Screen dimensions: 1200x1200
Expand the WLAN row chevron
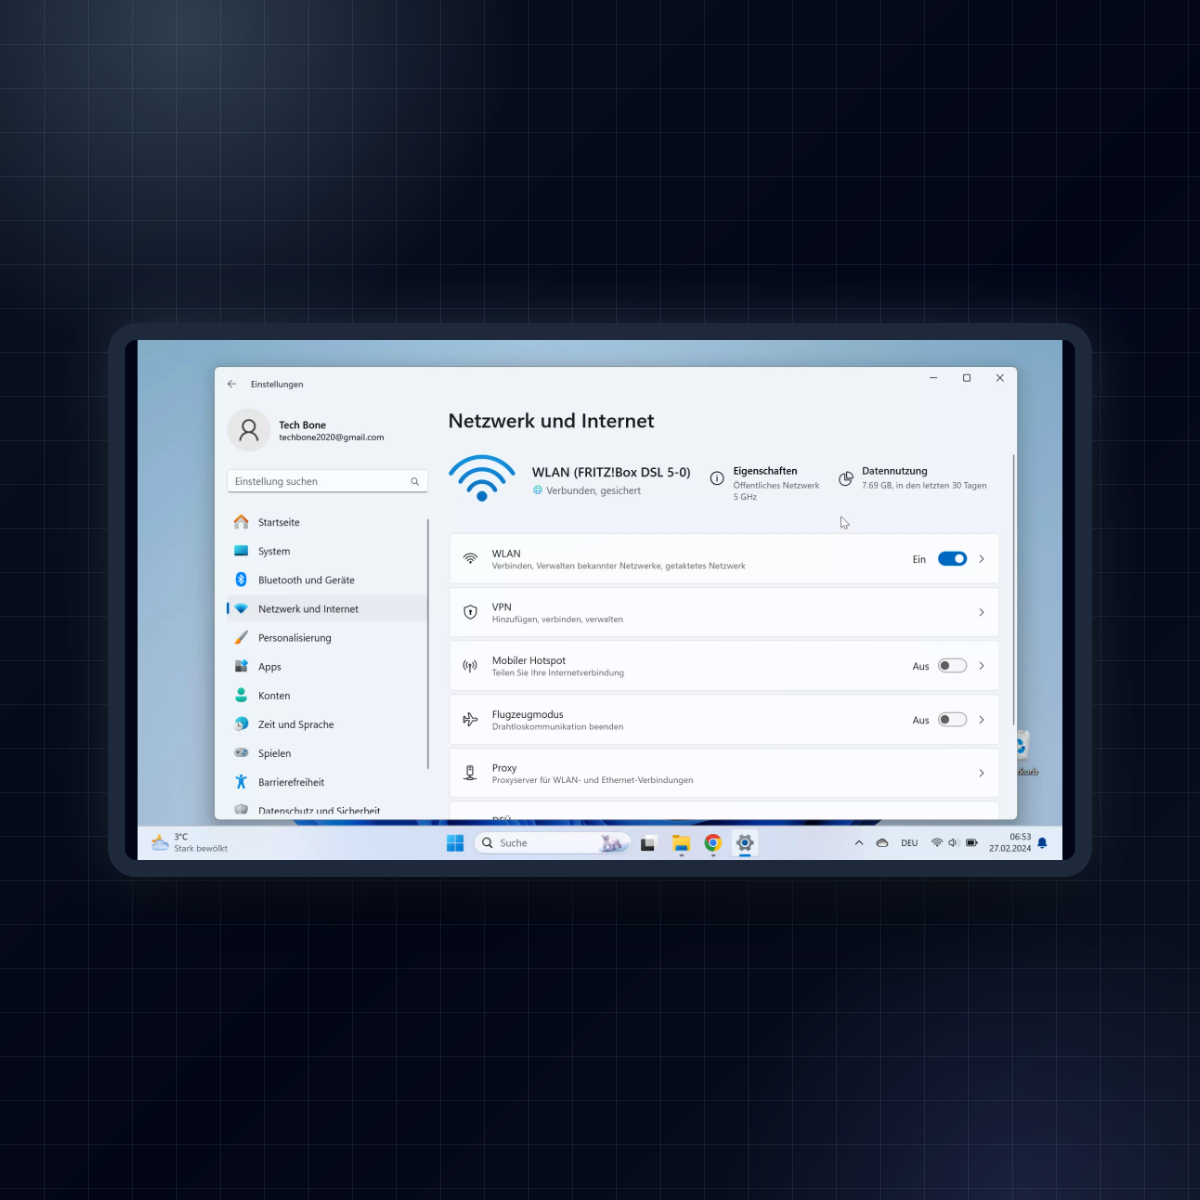982,559
